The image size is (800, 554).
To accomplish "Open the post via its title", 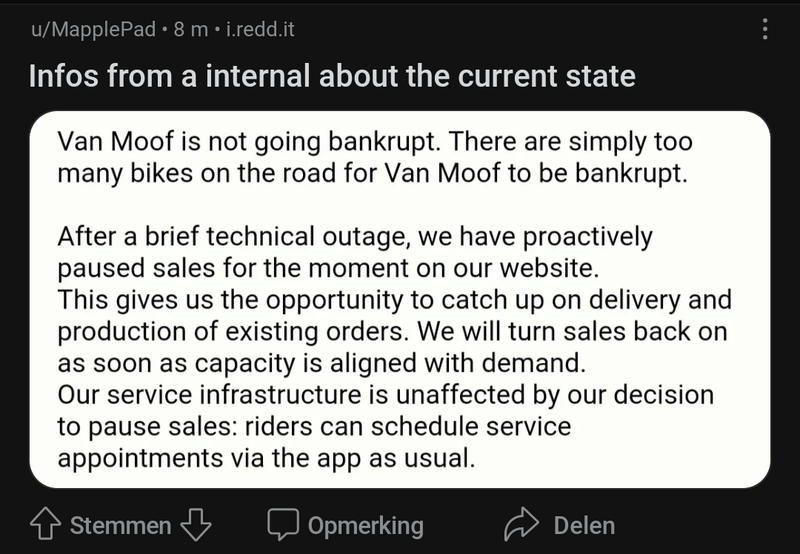I will coord(332,76).
